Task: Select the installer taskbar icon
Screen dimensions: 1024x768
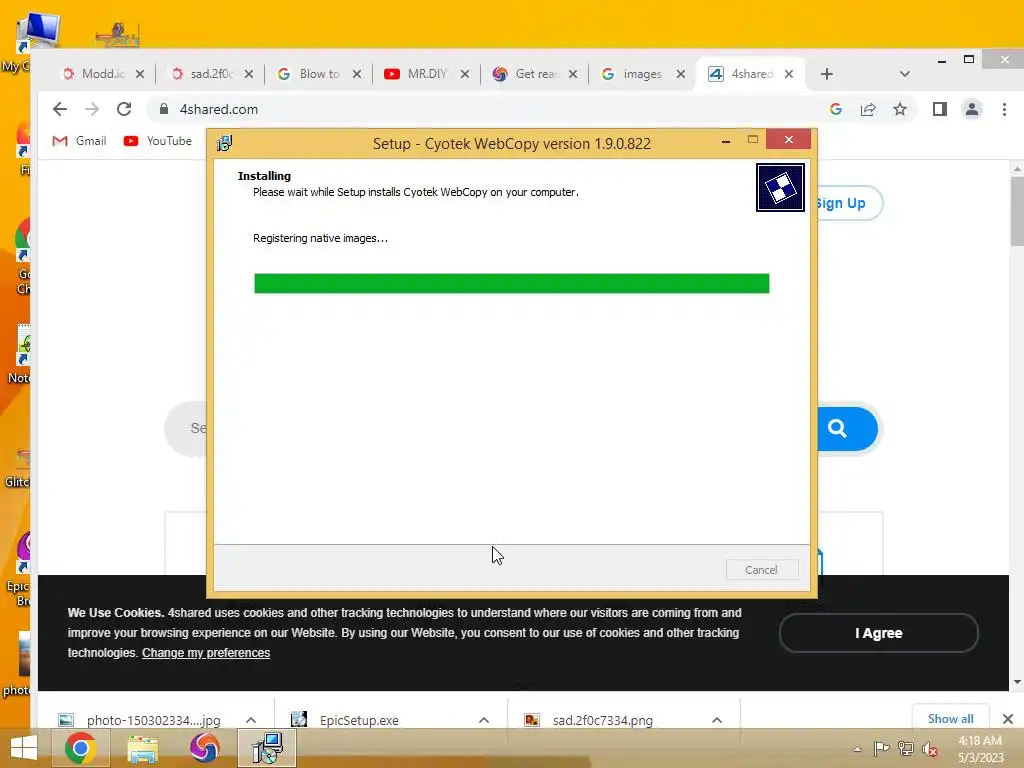Action: pos(267,748)
